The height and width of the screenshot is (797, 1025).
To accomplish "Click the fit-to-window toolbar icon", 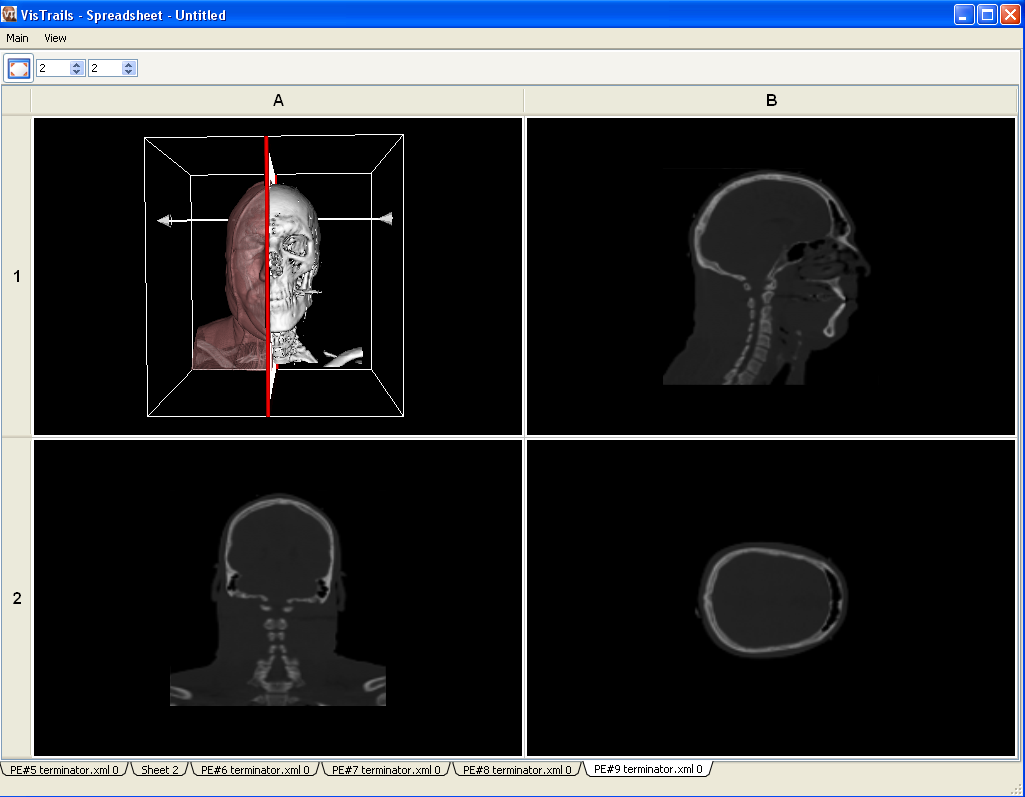I will point(19,68).
